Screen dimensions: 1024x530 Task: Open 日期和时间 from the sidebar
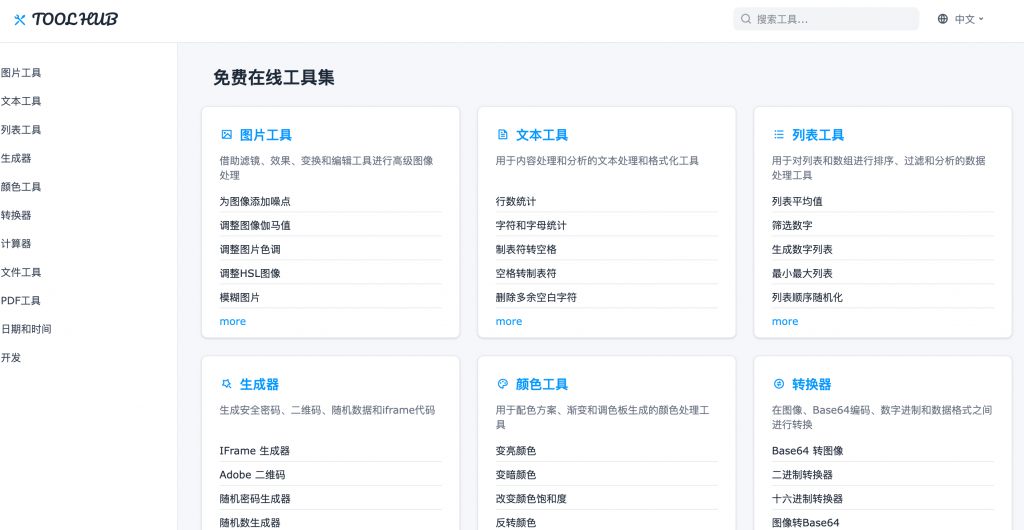[26, 329]
